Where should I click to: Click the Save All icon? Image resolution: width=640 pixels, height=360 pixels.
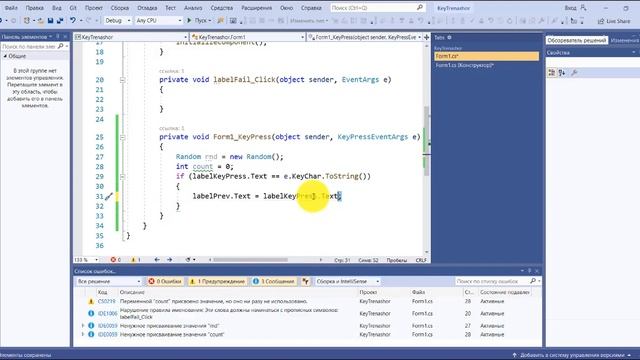[x=60, y=20]
